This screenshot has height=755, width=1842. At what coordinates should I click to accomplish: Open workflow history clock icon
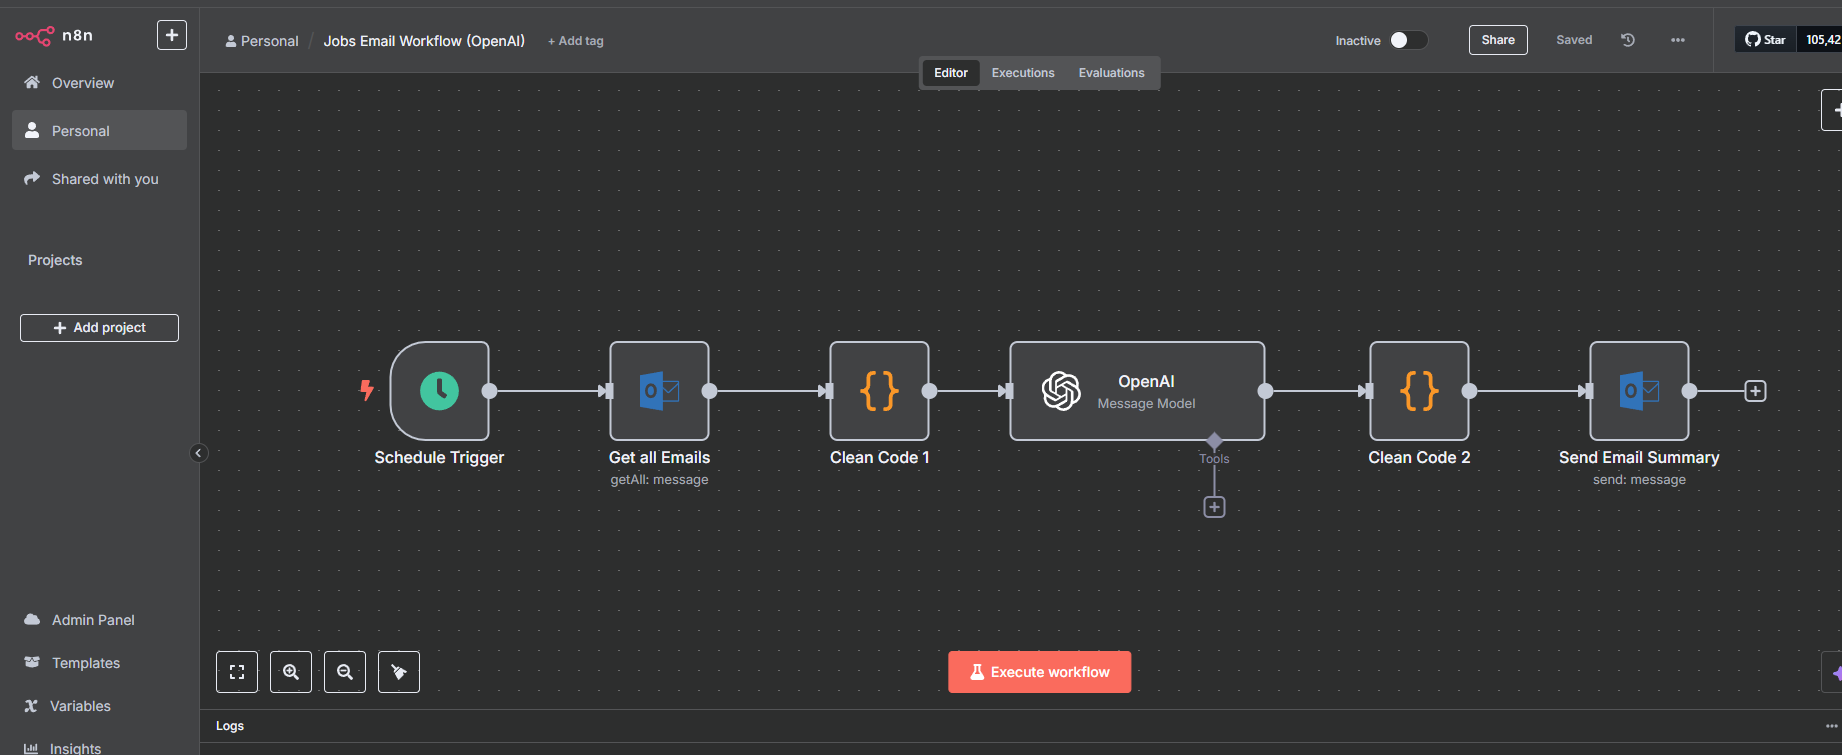pos(1628,40)
